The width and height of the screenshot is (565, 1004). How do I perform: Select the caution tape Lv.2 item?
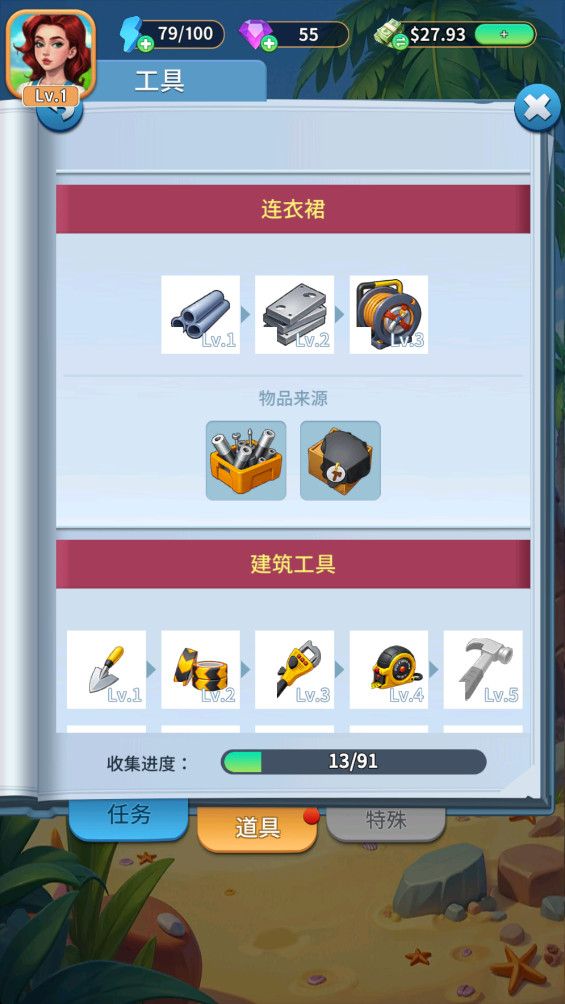201,670
